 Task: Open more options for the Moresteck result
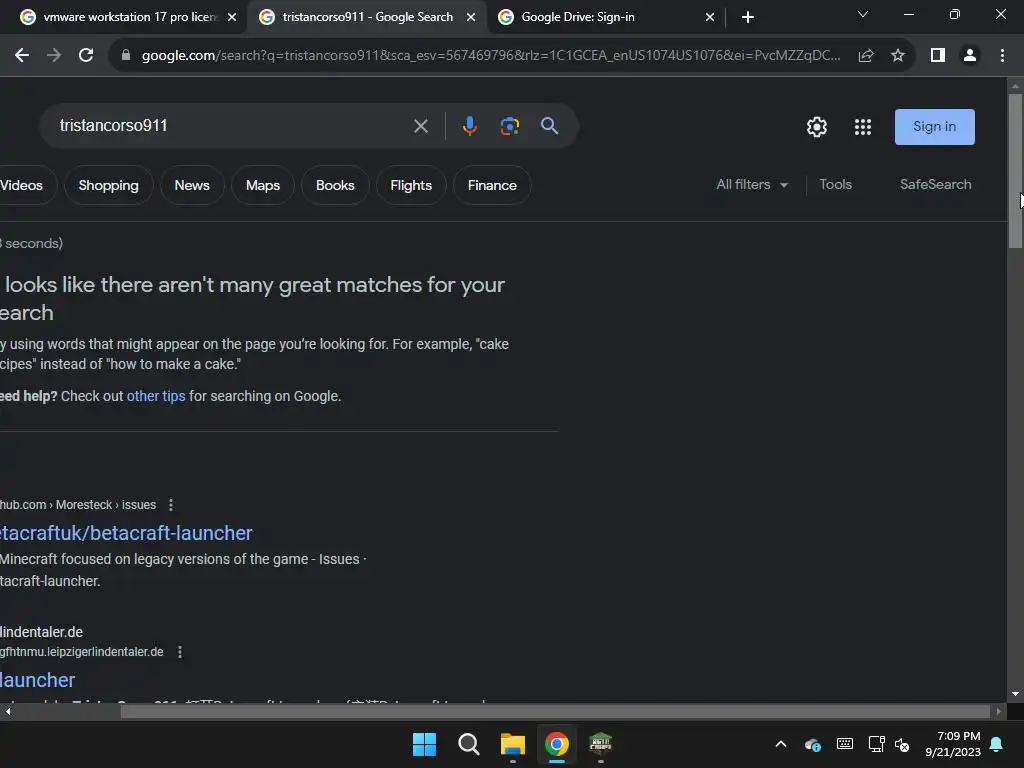tap(170, 505)
